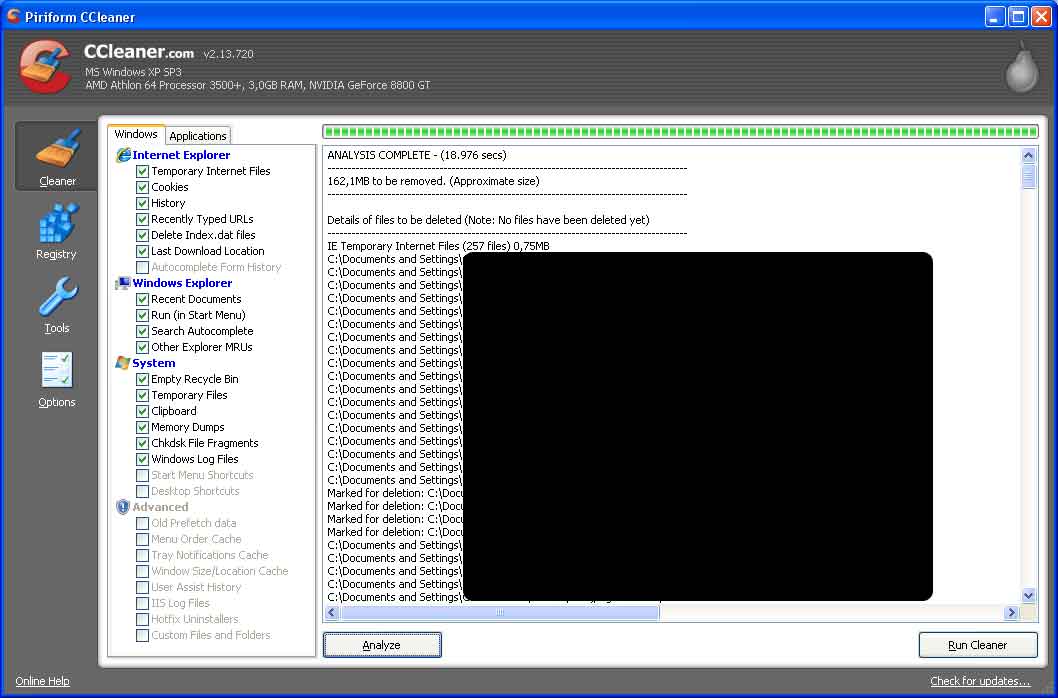Viewport: 1058px width, 698px height.
Task: Click the Piriform pear icon
Action: coord(1021,69)
